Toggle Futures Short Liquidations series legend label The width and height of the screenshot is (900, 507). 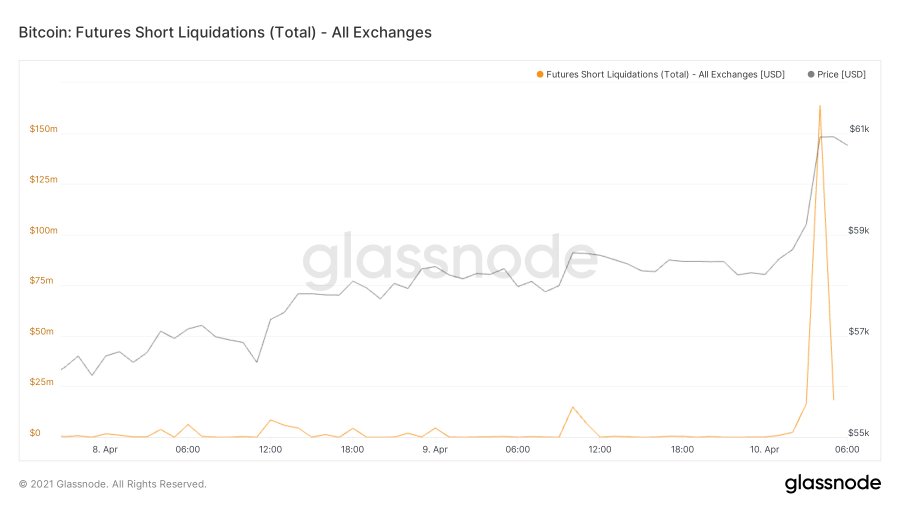pos(665,75)
